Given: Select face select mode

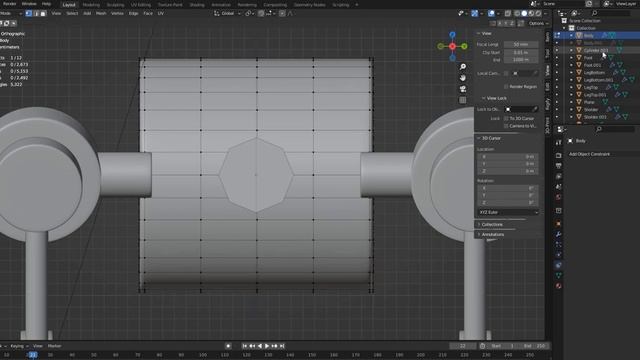Looking at the screenshot, I should point(43,13).
